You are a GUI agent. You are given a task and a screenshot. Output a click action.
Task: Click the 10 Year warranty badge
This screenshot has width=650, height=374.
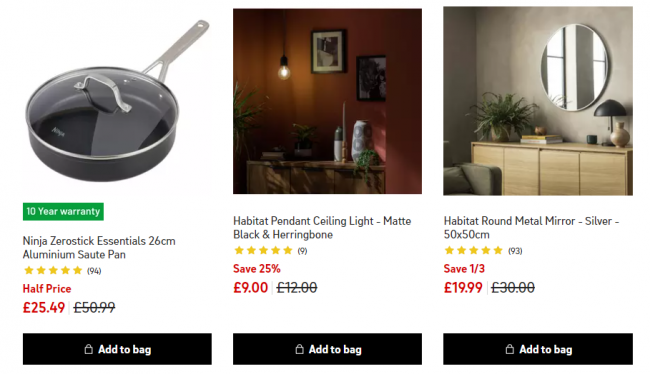click(x=63, y=211)
